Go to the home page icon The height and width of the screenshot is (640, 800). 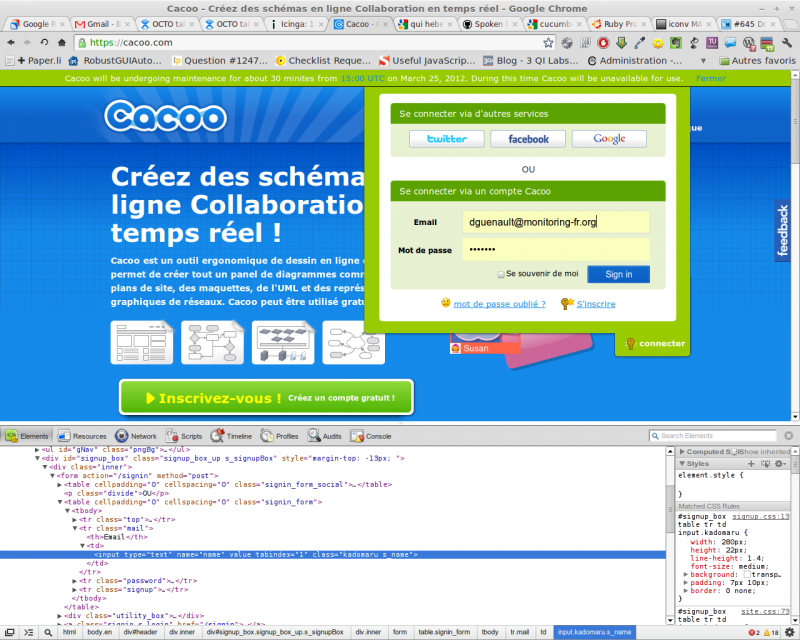[x=62, y=42]
